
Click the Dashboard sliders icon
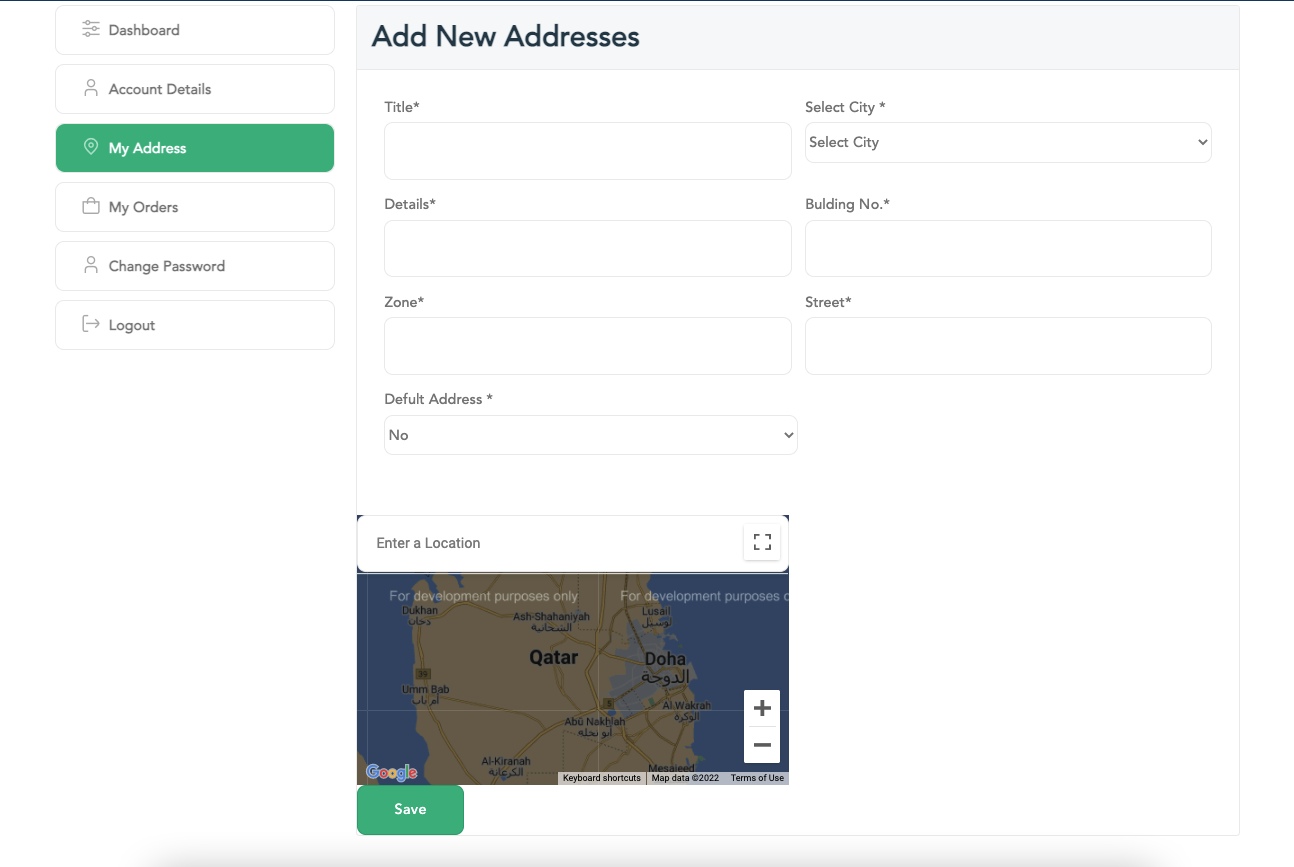click(91, 30)
